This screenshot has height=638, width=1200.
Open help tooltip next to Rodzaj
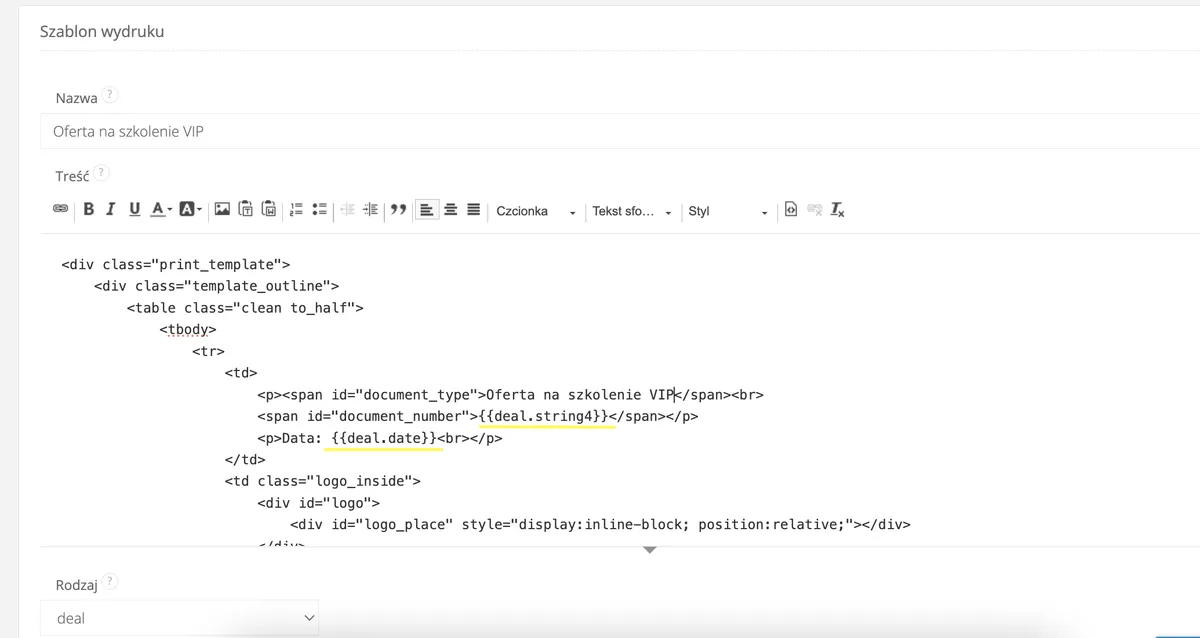[110, 581]
